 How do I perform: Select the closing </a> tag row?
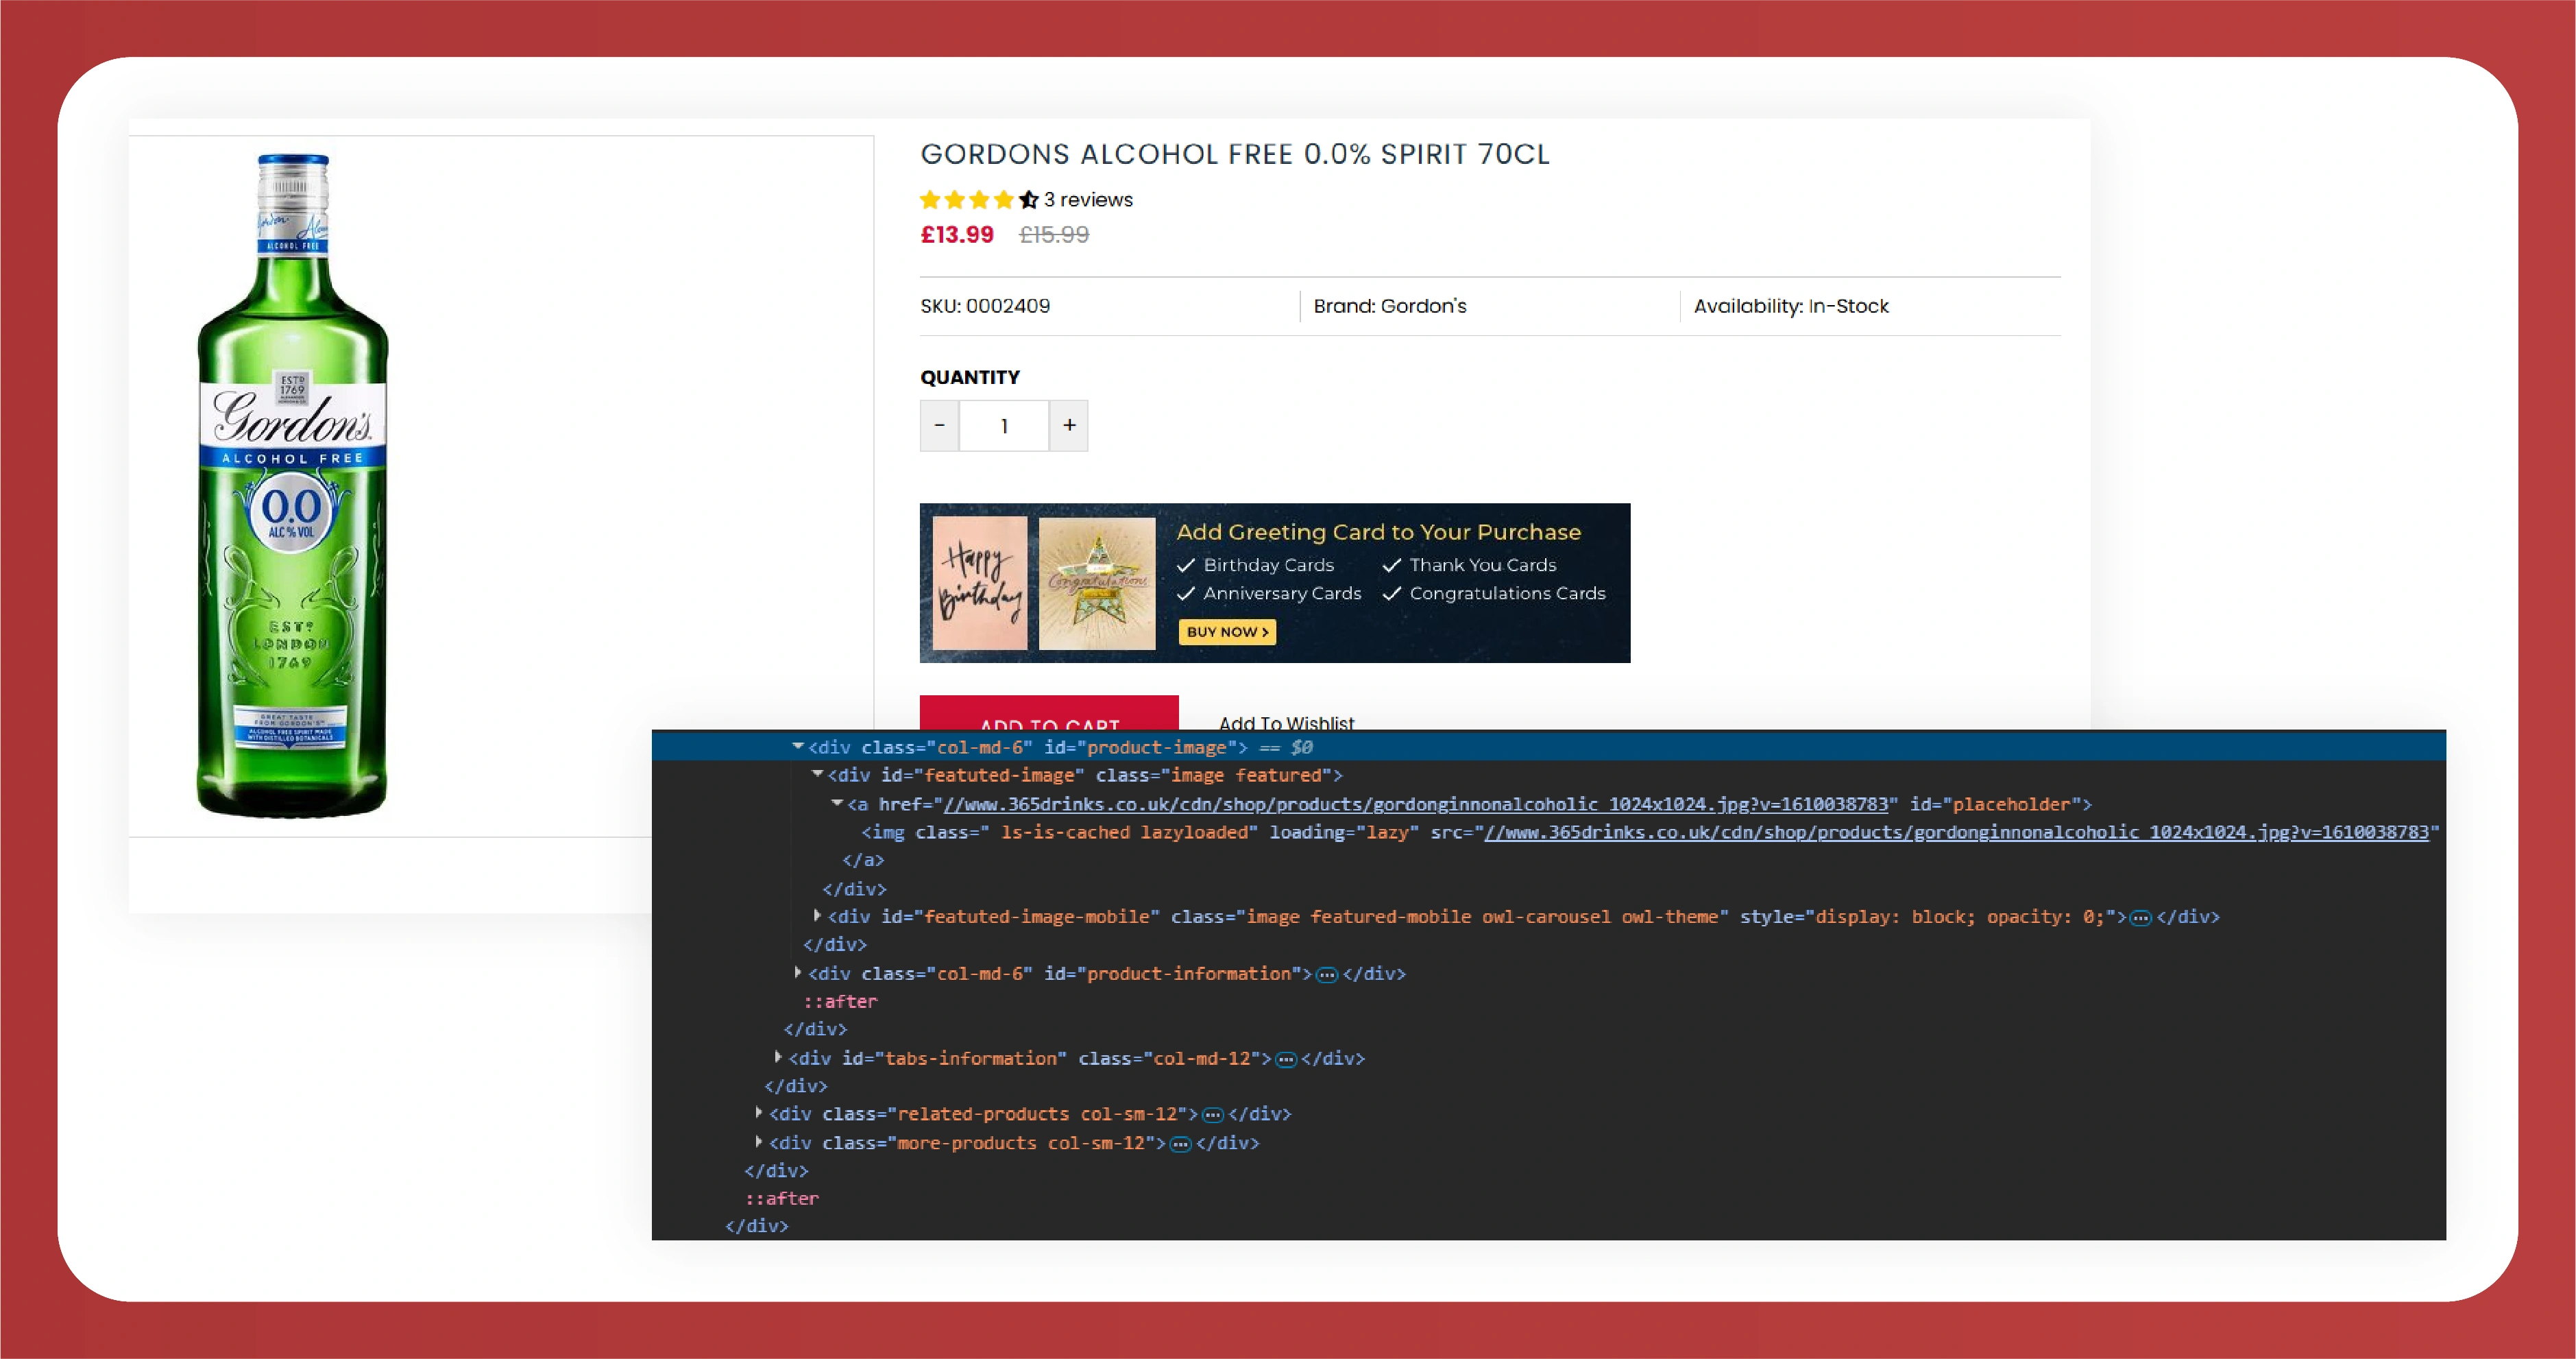tap(1549, 860)
